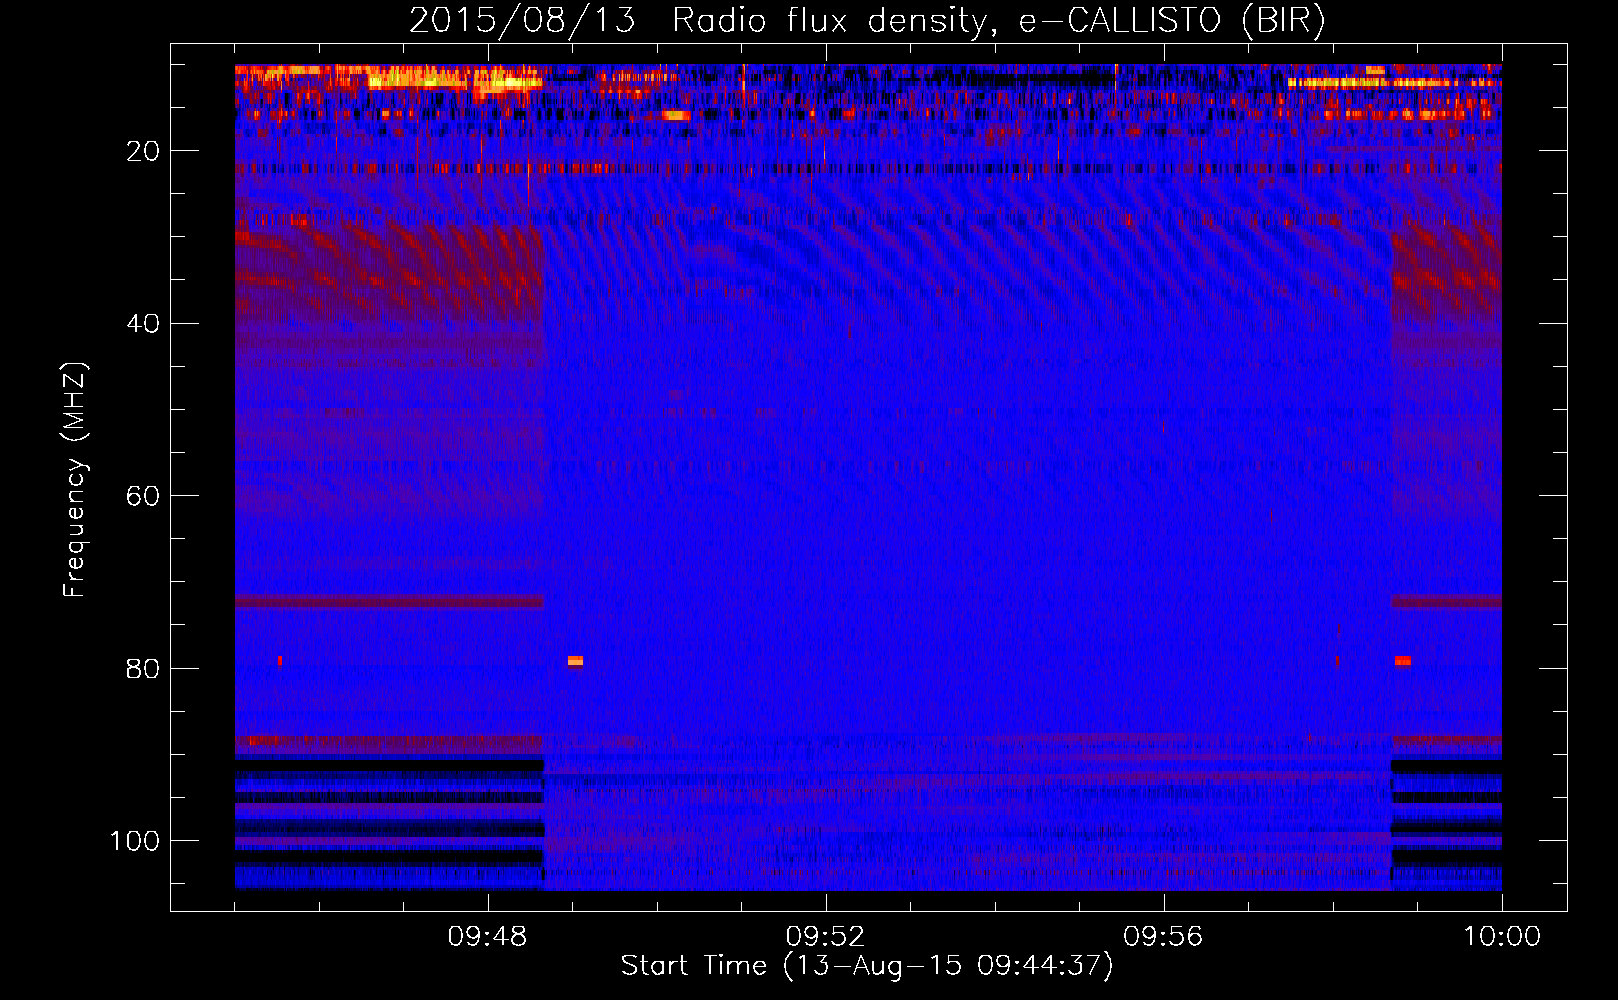Click the 'Start Time (13-Aug-15 09:44:37)' label

coord(867,966)
